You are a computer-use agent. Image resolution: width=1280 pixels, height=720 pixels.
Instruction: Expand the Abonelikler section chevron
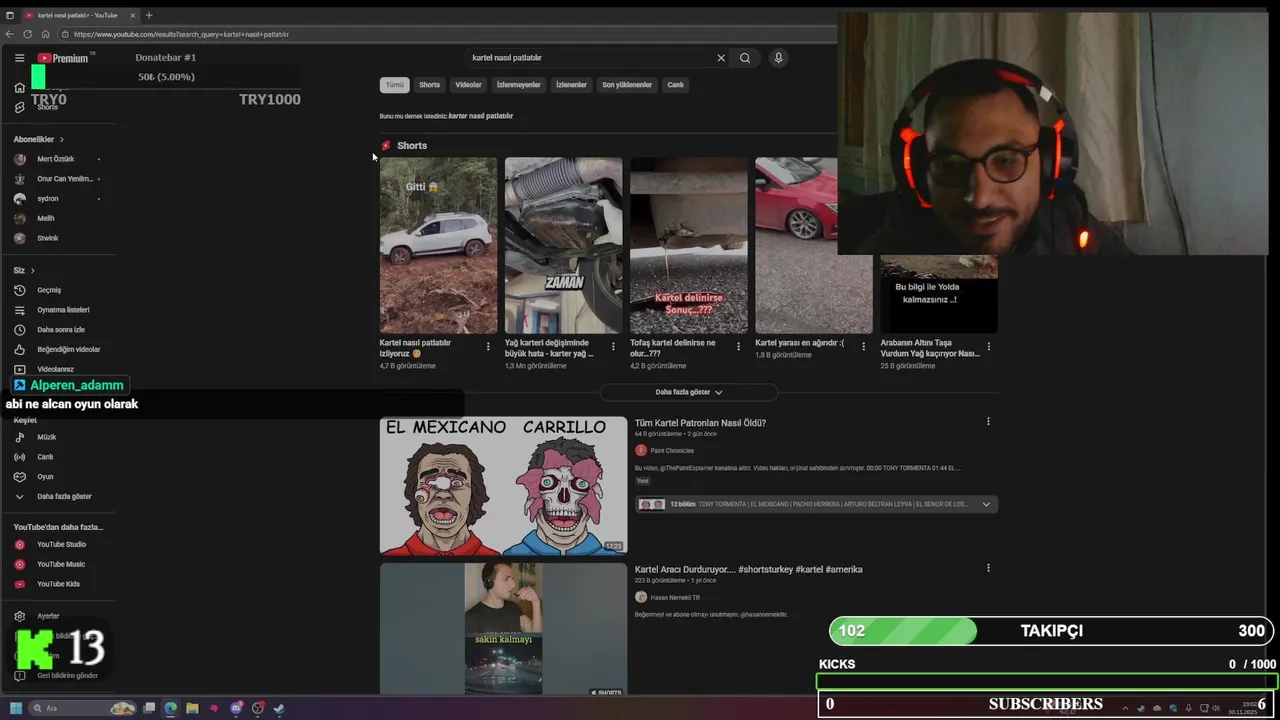[61, 140]
